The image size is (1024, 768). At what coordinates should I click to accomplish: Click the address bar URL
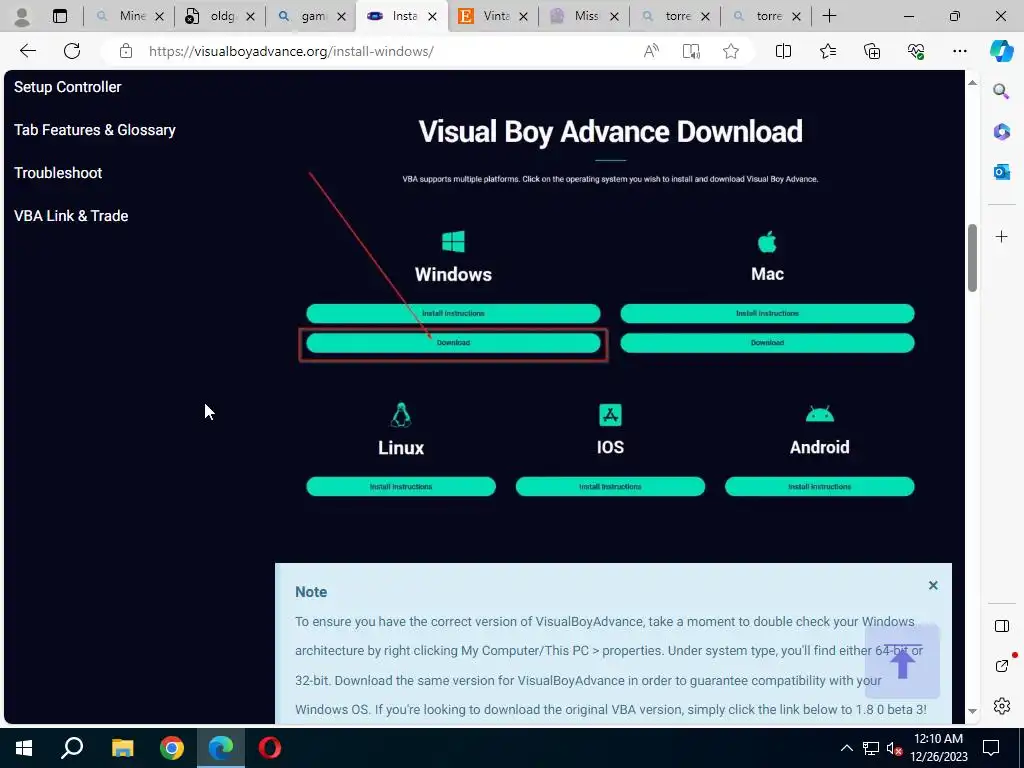(291, 51)
